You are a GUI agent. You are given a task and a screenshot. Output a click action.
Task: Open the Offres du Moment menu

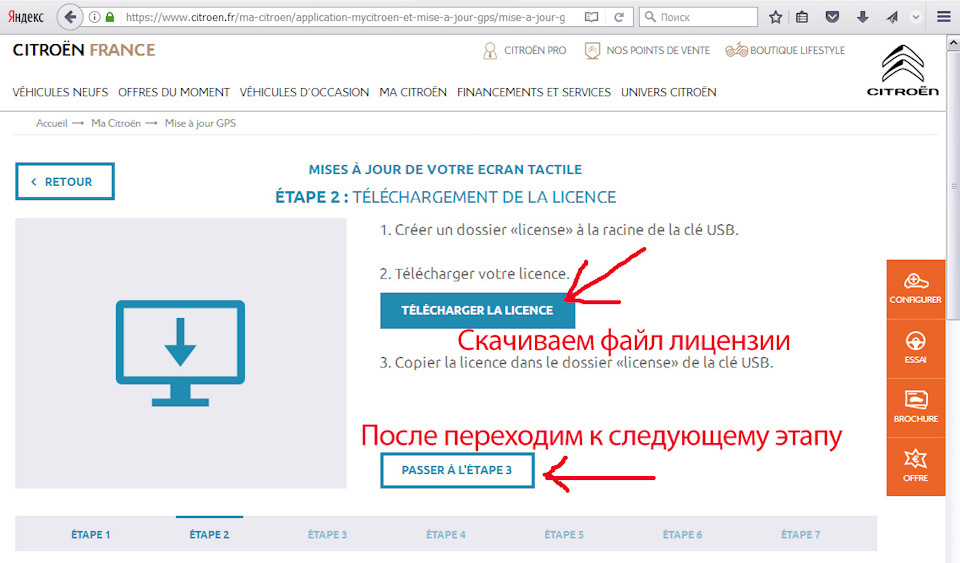coord(174,92)
